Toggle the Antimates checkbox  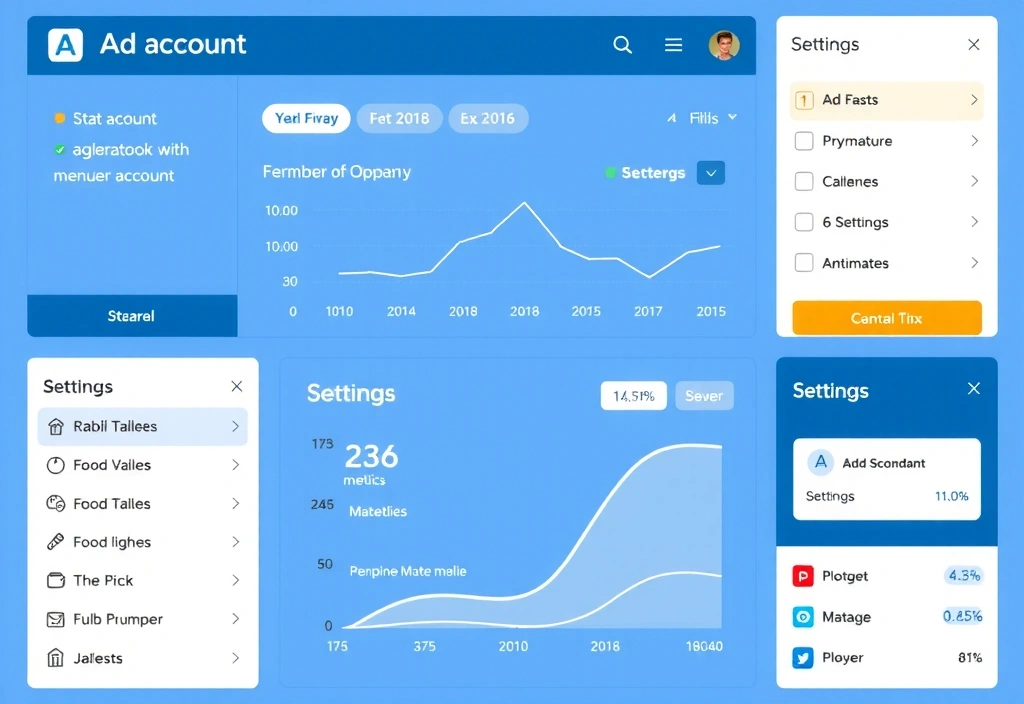pyautogui.click(x=805, y=262)
